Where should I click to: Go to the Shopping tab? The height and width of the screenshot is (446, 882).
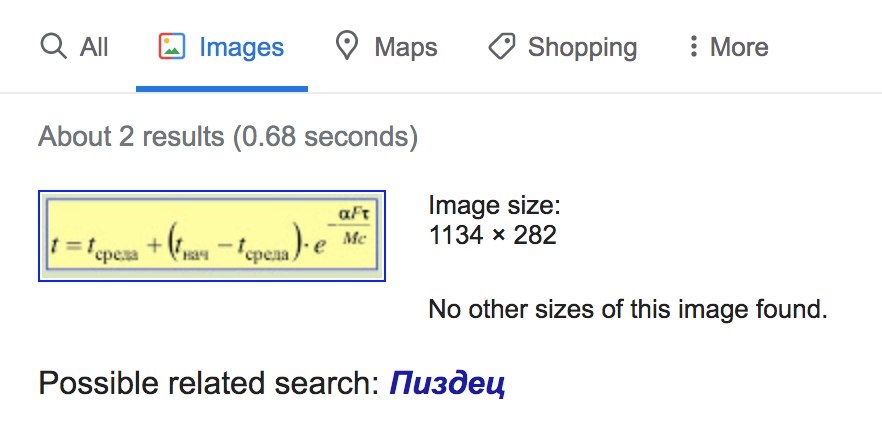click(582, 47)
